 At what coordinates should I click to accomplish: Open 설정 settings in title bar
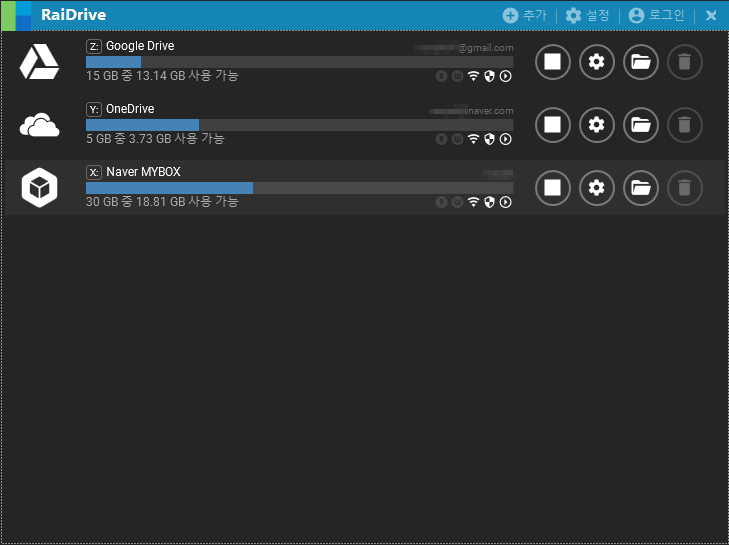tap(587, 15)
